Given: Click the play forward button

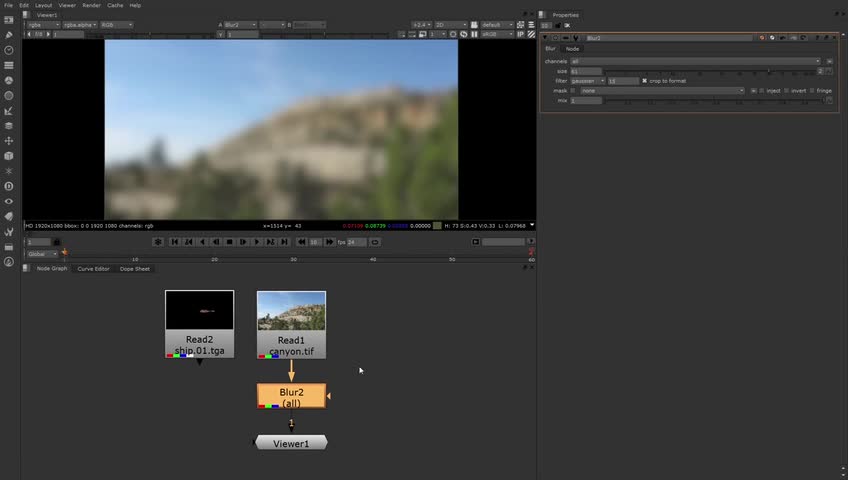Looking at the screenshot, I should (257, 242).
